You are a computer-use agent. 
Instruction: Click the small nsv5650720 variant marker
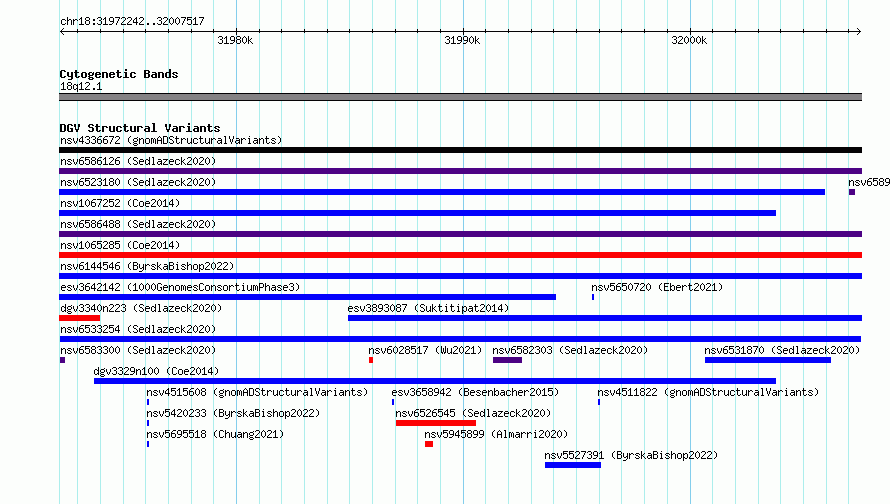coord(593,297)
